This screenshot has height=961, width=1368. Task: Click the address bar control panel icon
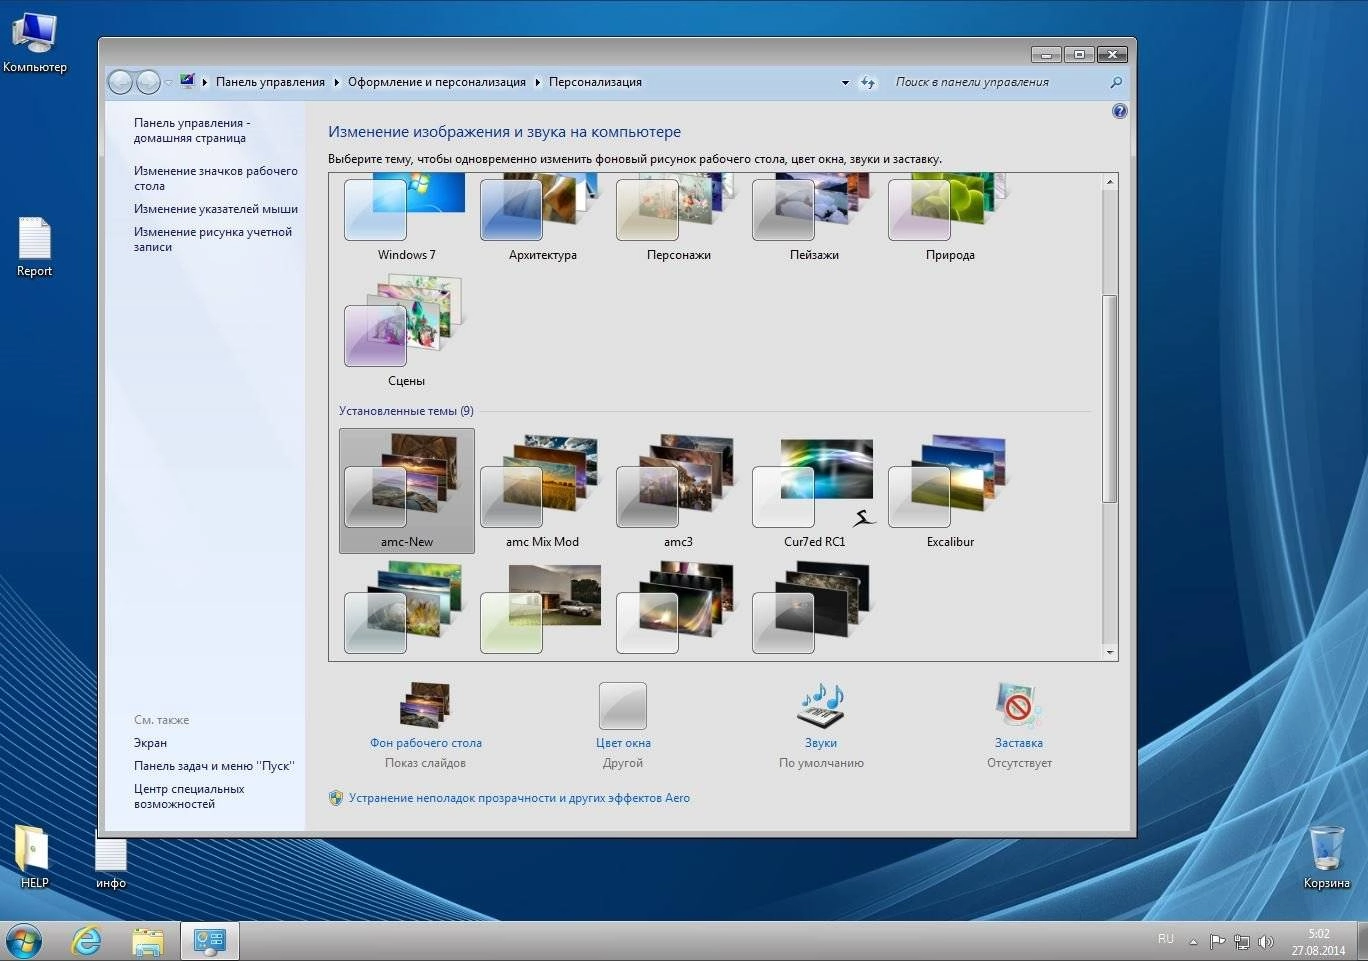click(188, 82)
